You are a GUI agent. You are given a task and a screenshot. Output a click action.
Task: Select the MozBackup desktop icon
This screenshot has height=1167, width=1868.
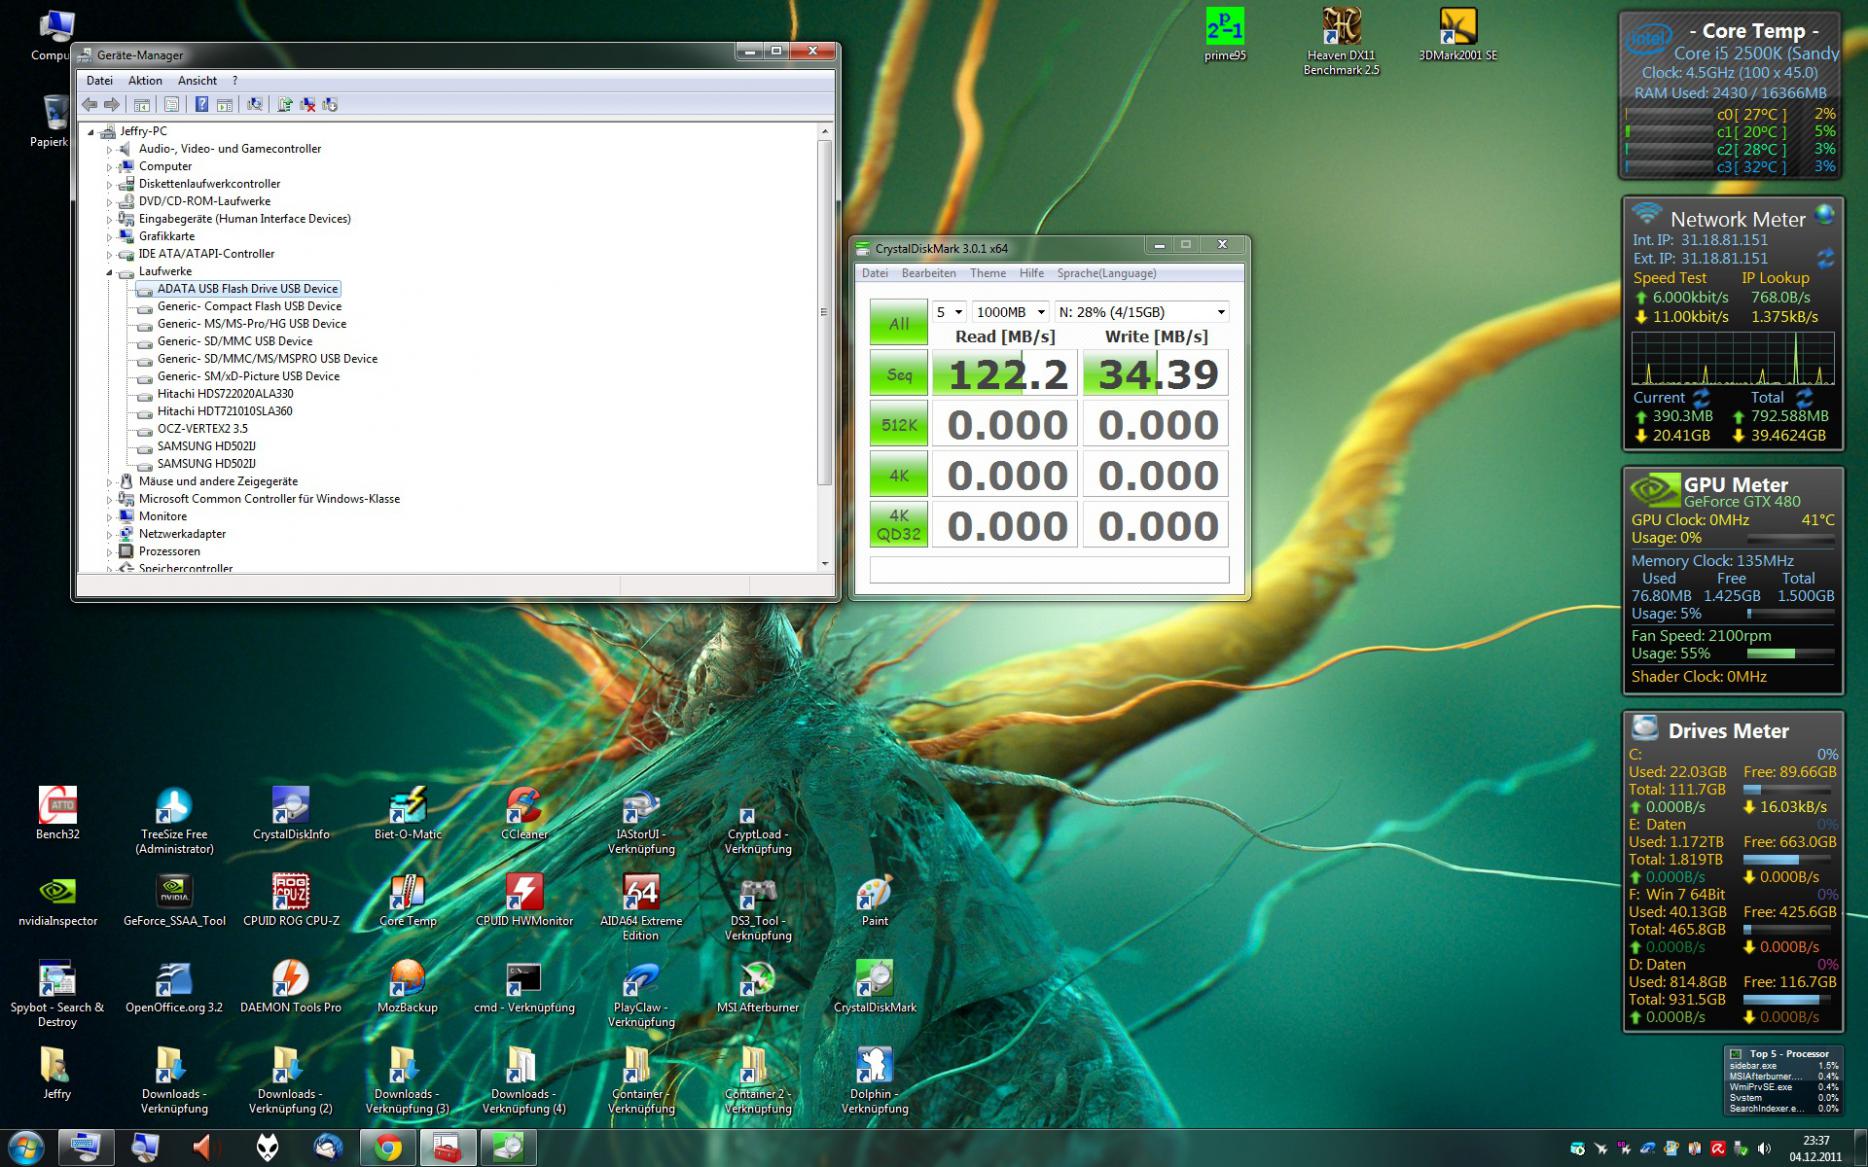pyautogui.click(x=407, y=987)
